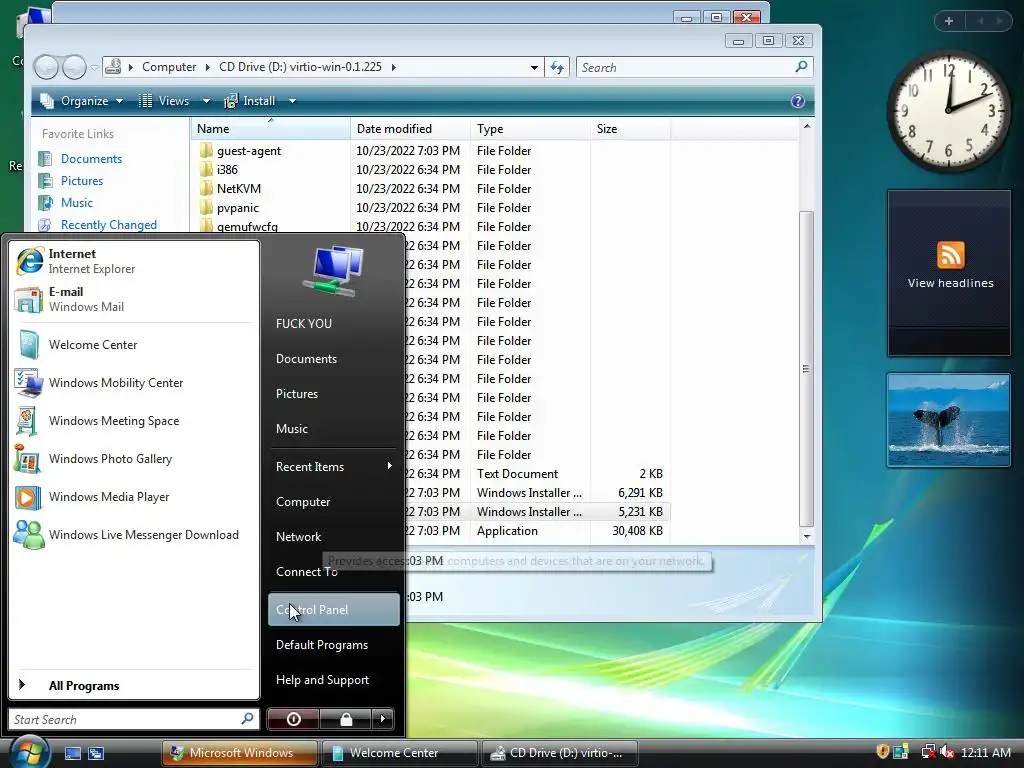Switch to Microsoft Windows taskbar button
Image resolution: width=1024 pixels, height=768 pixels.
(240, 753)
